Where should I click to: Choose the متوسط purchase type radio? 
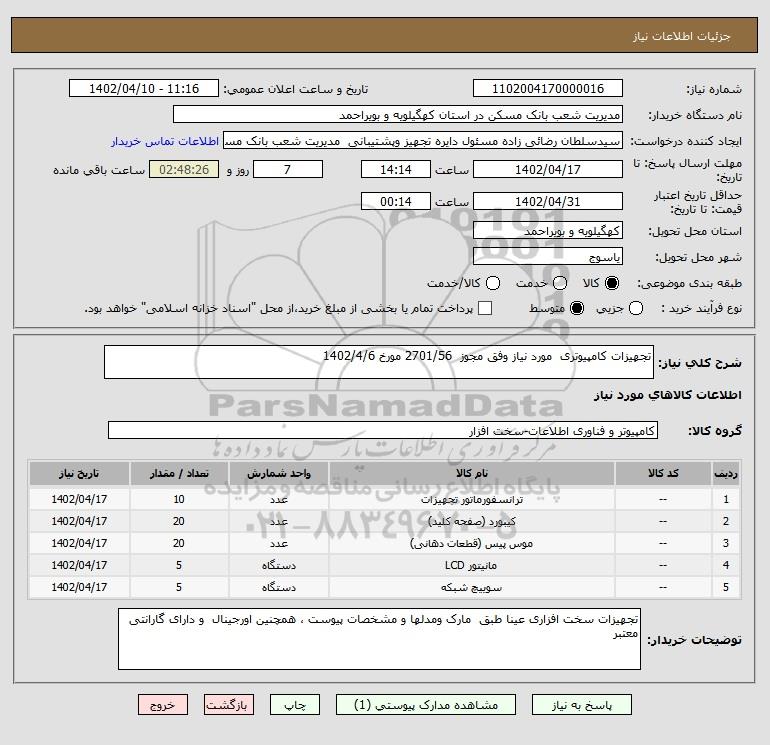pos(577,308)
